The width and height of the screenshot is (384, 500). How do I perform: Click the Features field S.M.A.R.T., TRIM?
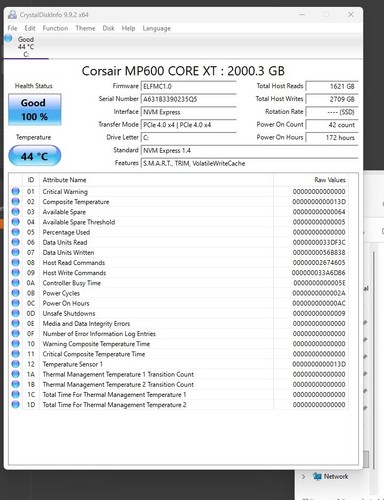click(x=249, y=163)
